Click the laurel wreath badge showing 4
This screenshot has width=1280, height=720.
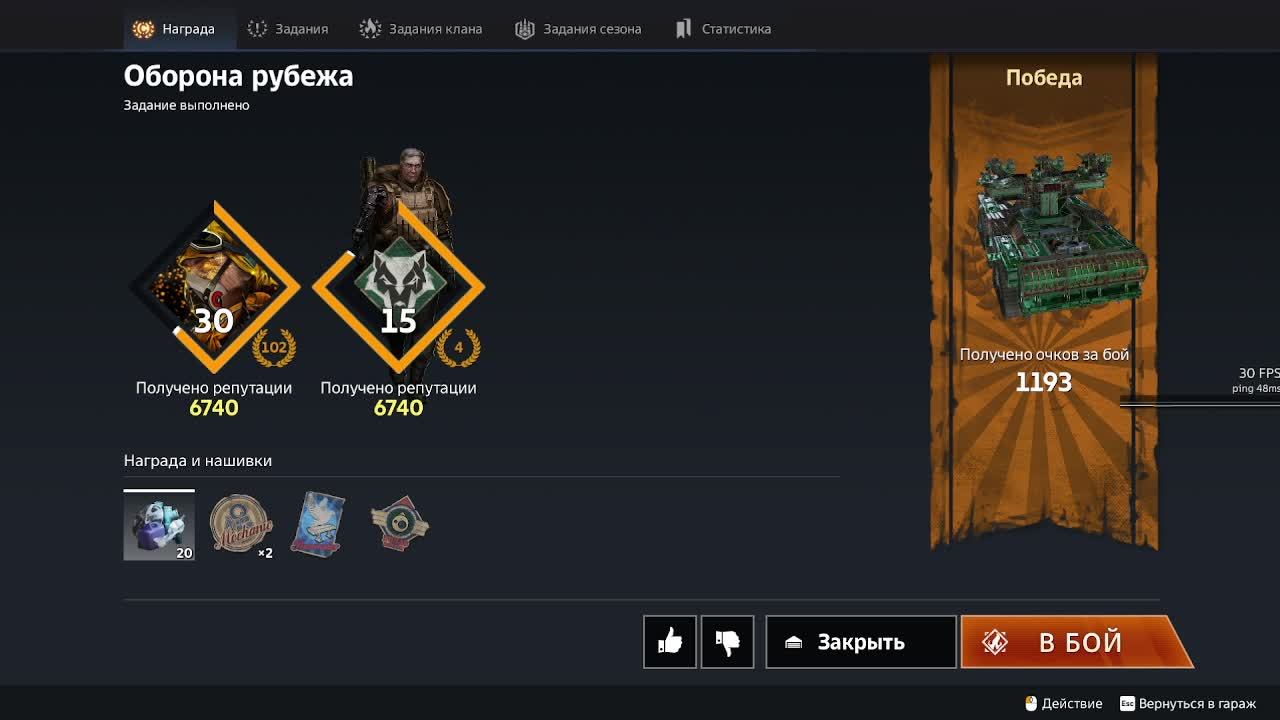point(459,348)
